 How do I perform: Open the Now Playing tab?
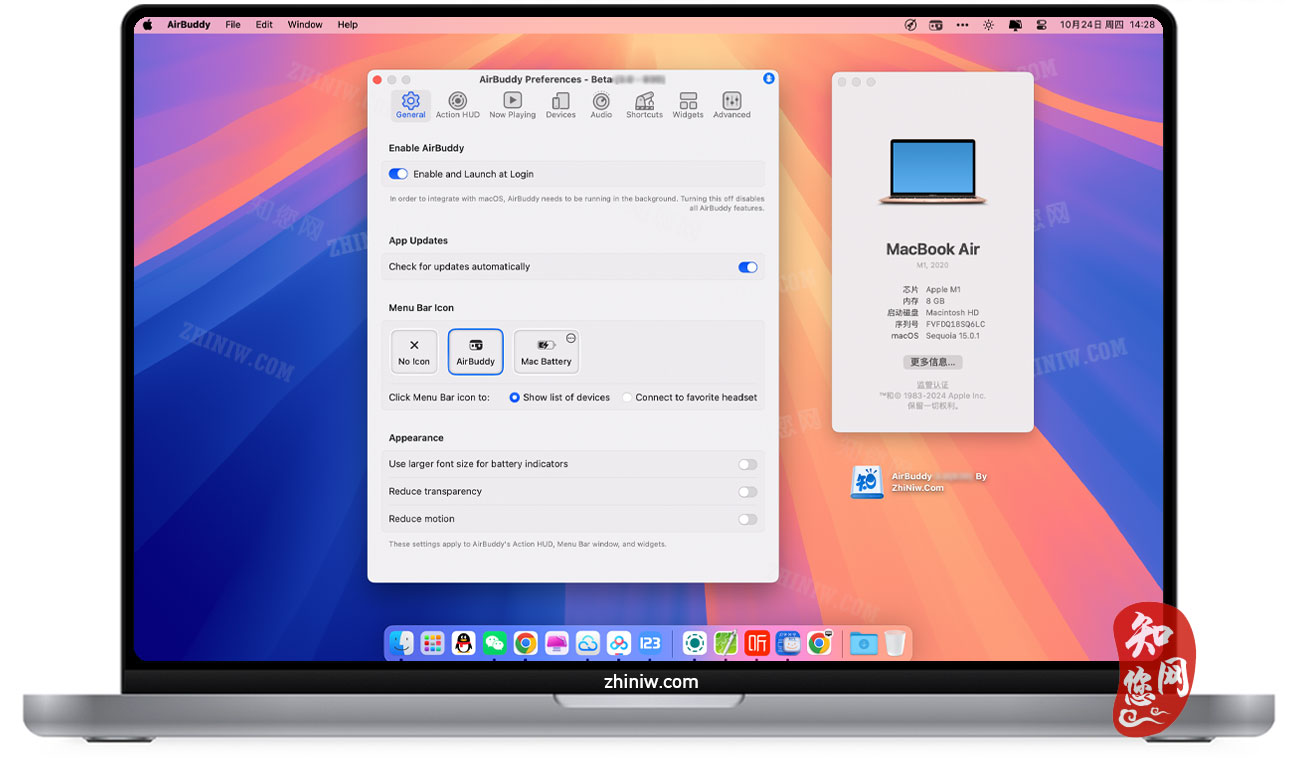pos(512,105)
